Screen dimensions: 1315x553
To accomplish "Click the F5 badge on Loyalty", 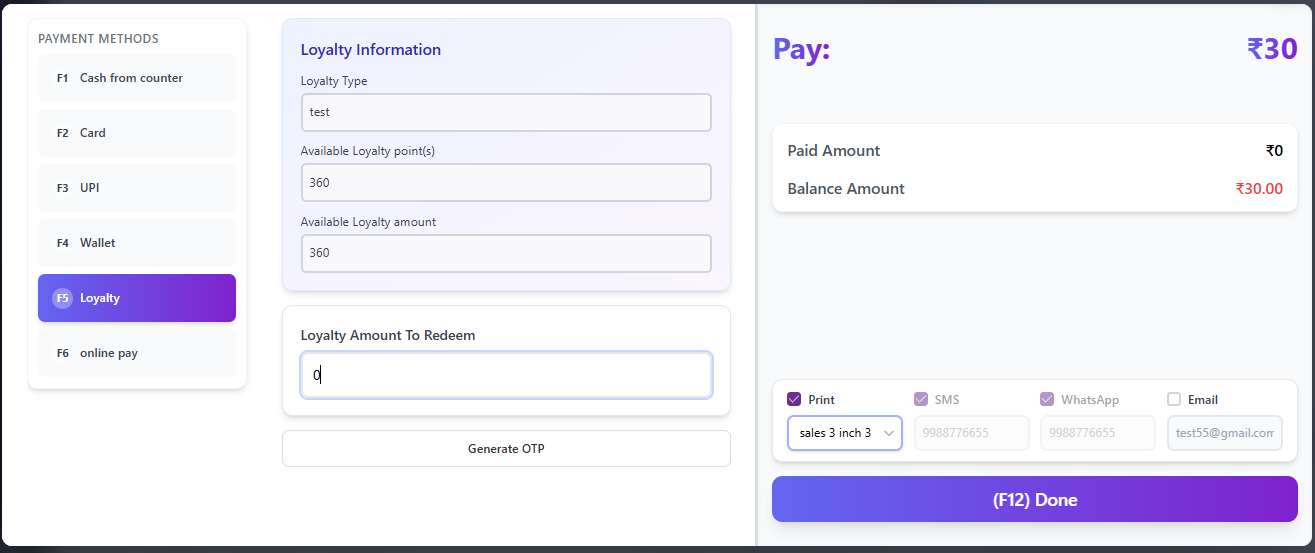I will tap(62, 298).
